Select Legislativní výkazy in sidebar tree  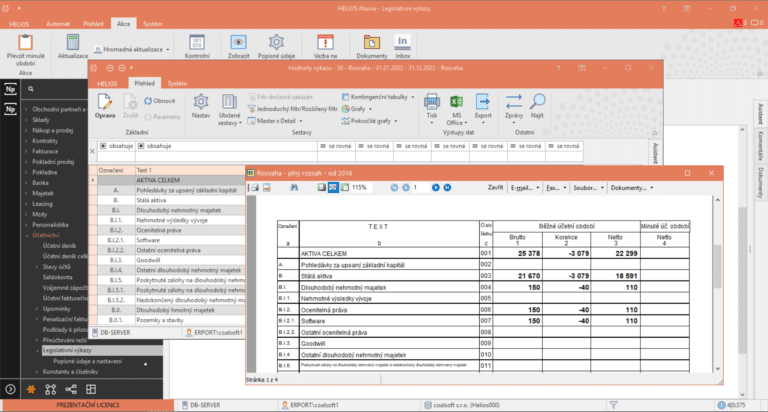(67, 350)
